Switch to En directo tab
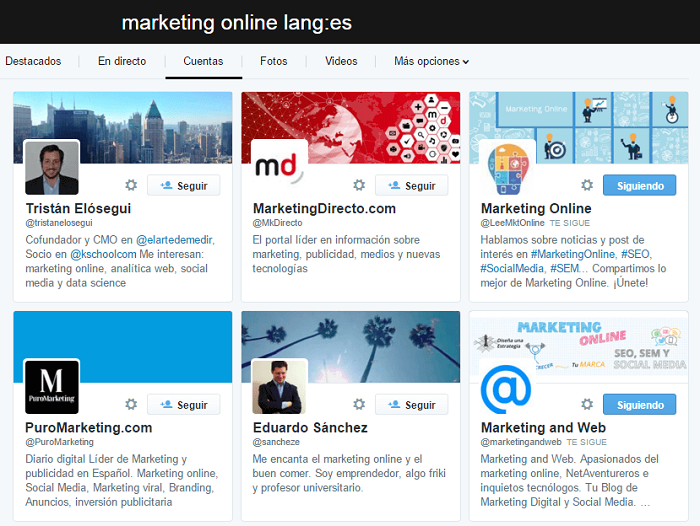Screen dimensions: 700x526 [x=122, y=61]
